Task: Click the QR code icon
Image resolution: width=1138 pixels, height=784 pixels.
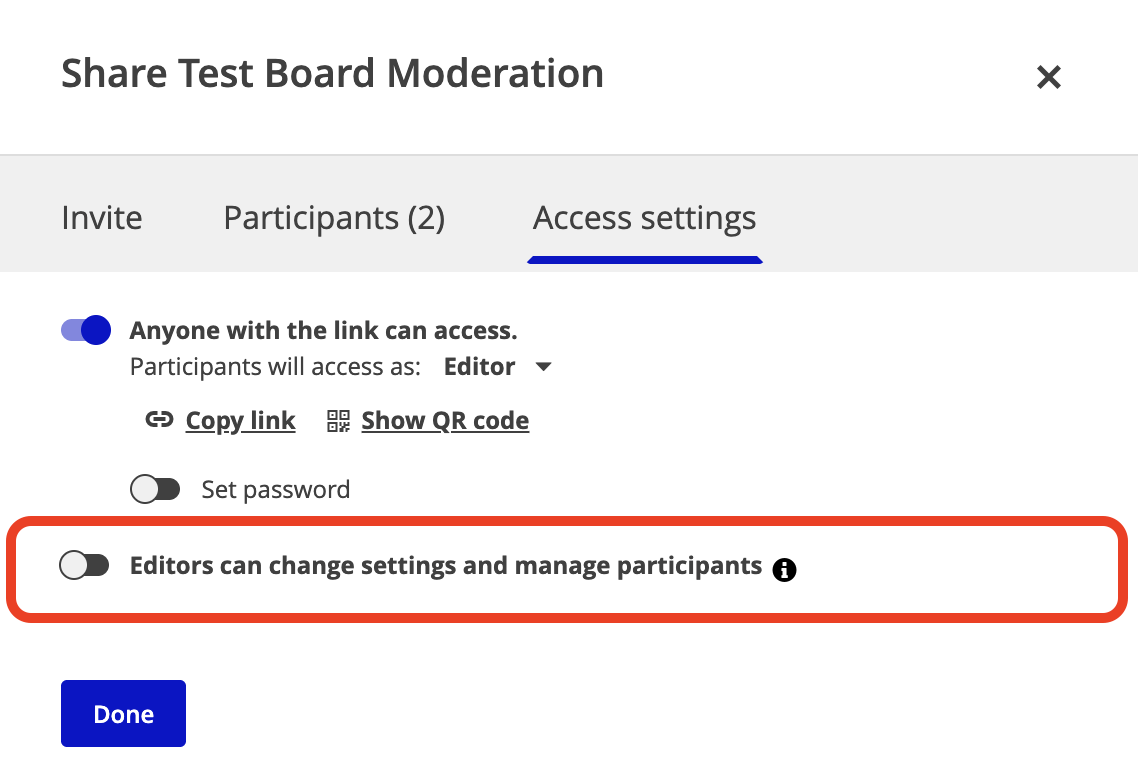Action: (x=339, y=421)
